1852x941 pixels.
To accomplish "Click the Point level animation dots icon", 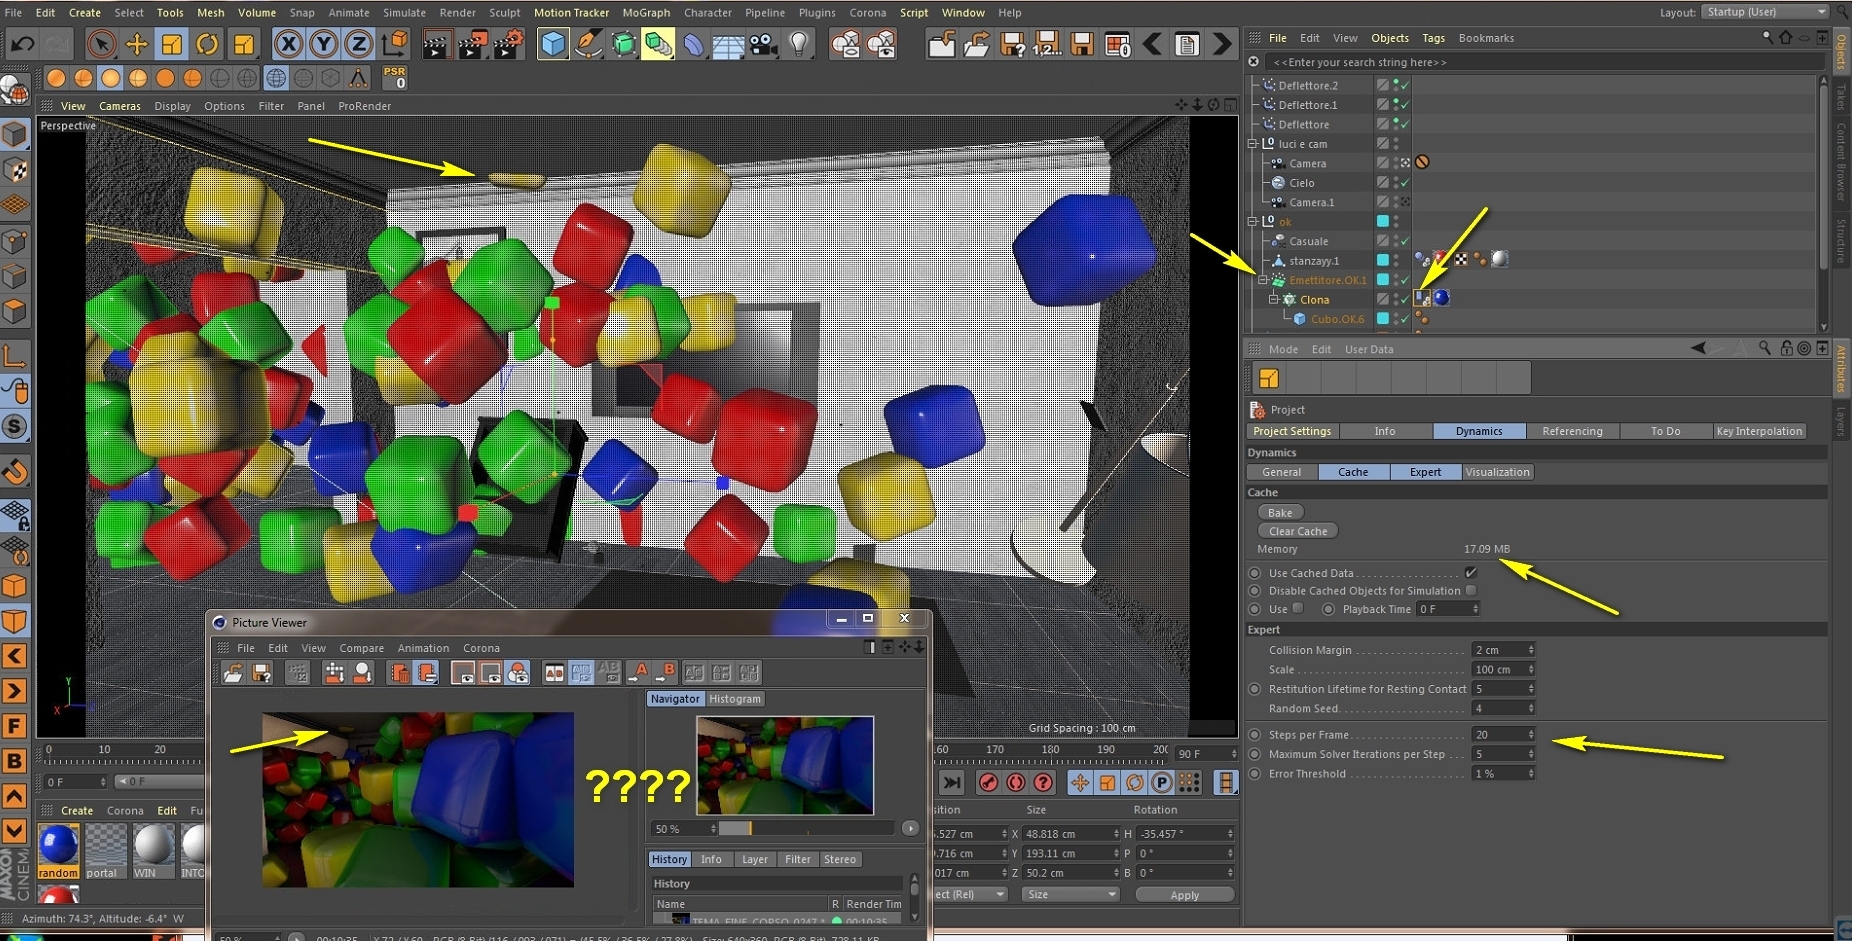I will click(x=1189, y=783).
